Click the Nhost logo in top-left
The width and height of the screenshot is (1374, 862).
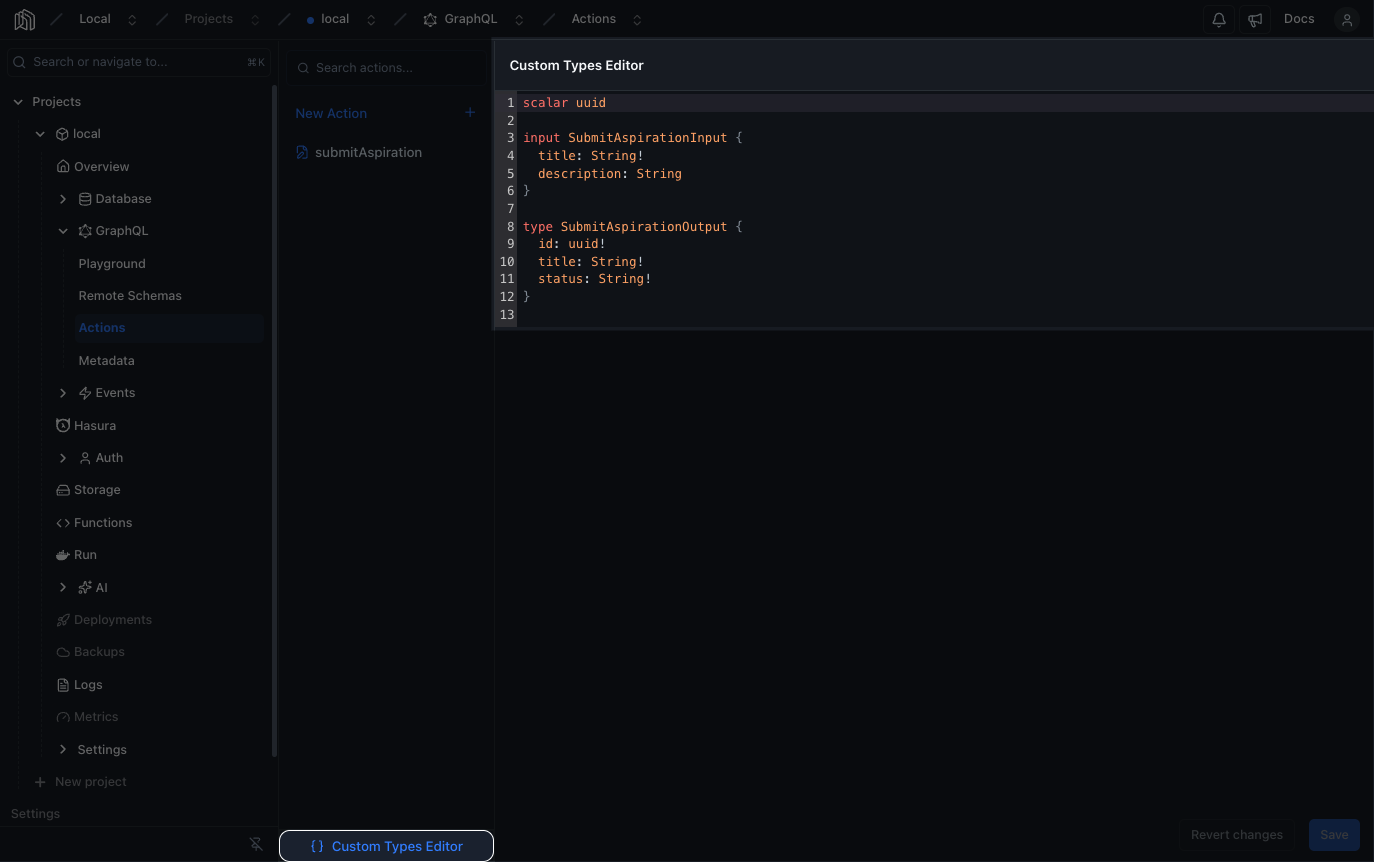(x=24, y=19)
